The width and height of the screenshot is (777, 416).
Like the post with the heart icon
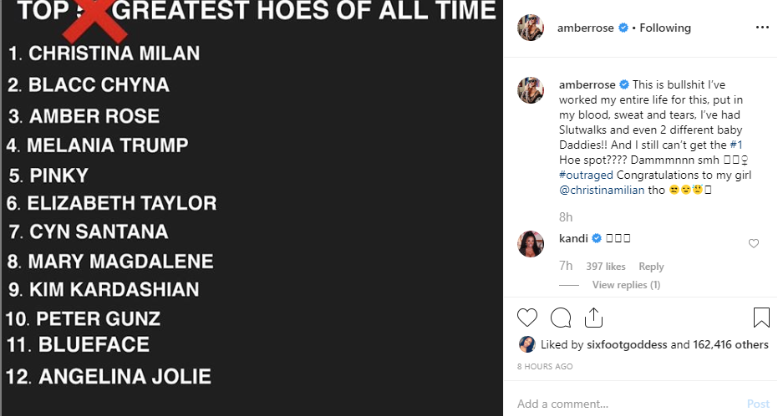pos(527,317)
